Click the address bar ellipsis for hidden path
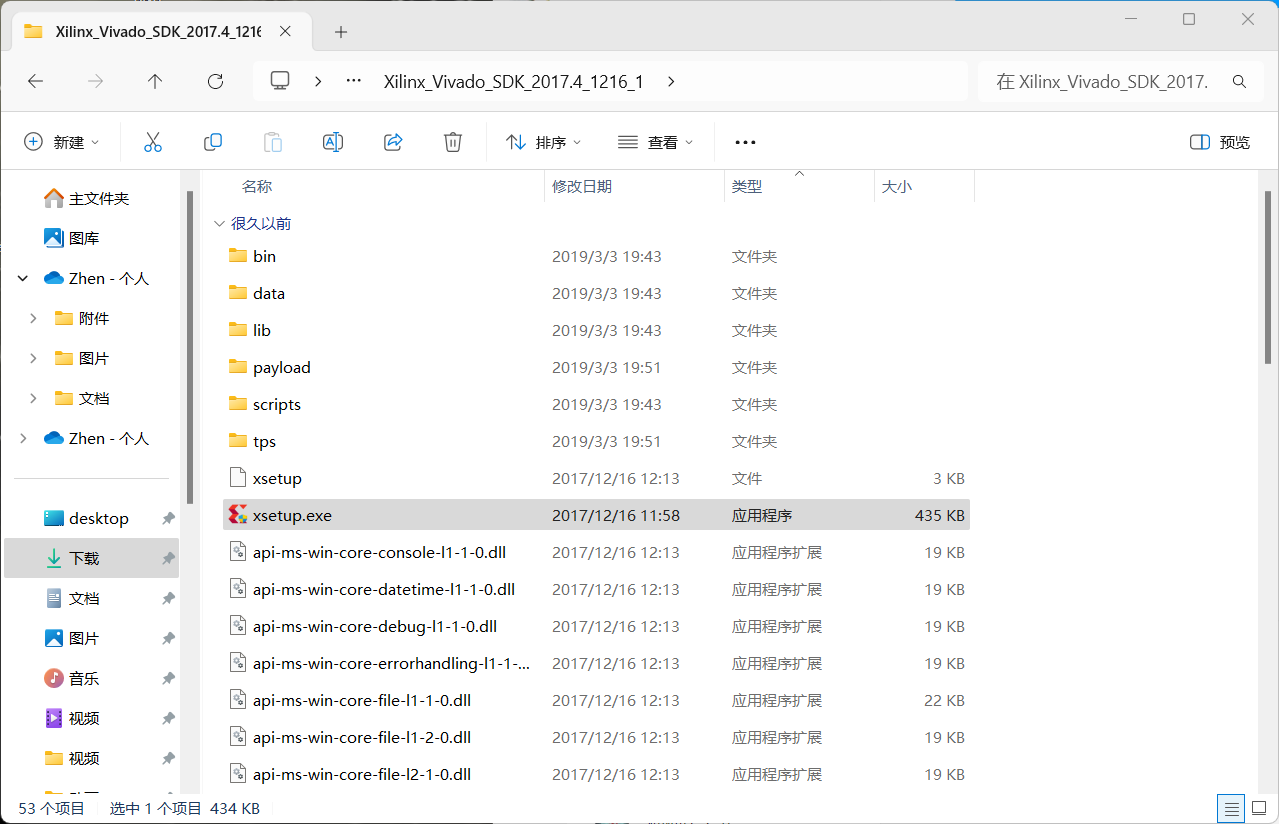The height and width of the screenshot is (824, 1279). point(353,82)
